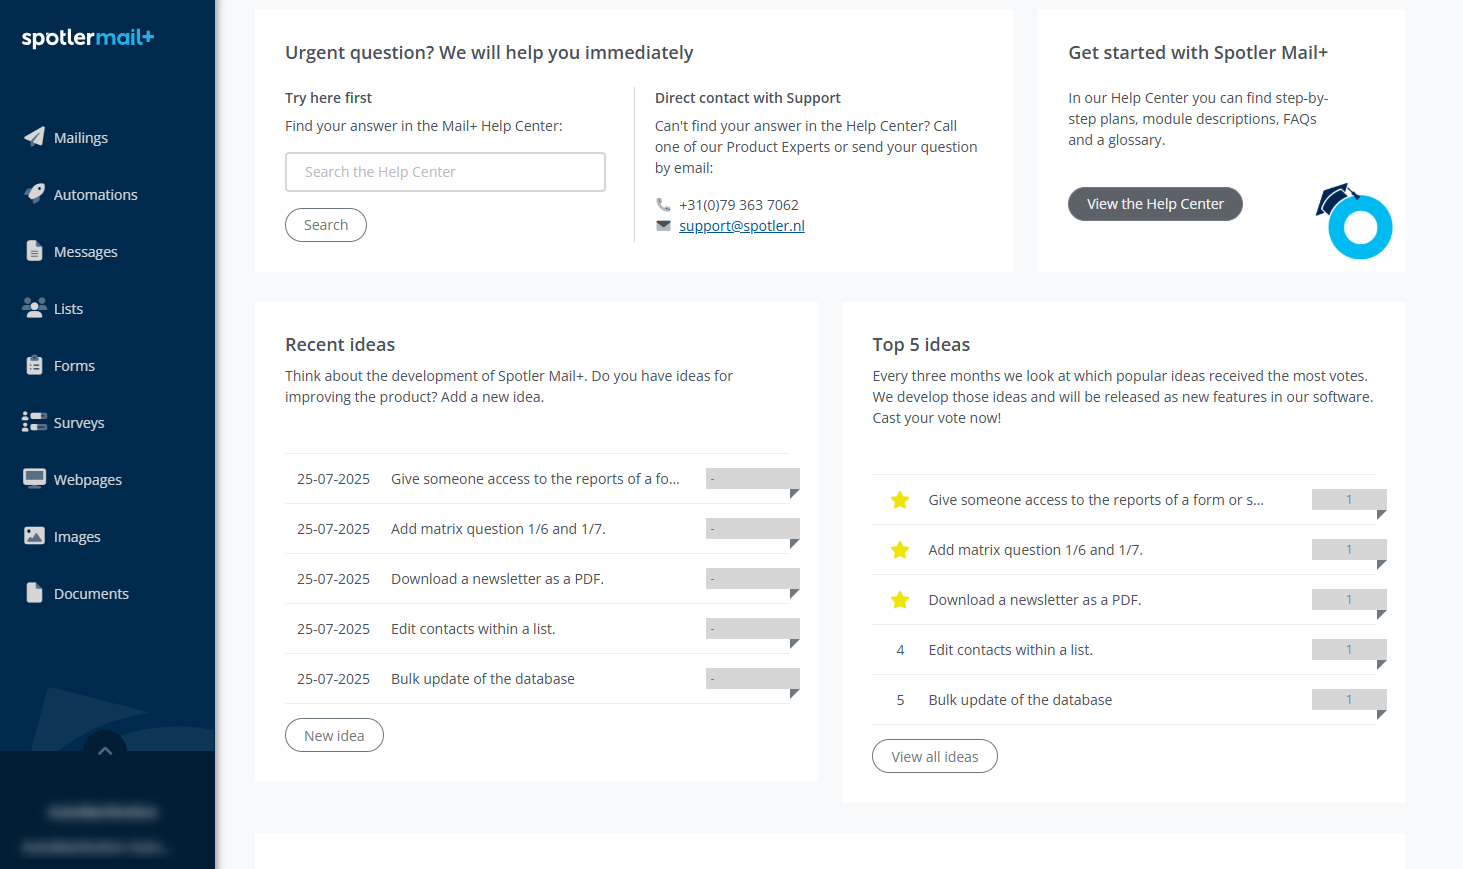Expand the sidebar user panel chevron

[x=105, y=750]
